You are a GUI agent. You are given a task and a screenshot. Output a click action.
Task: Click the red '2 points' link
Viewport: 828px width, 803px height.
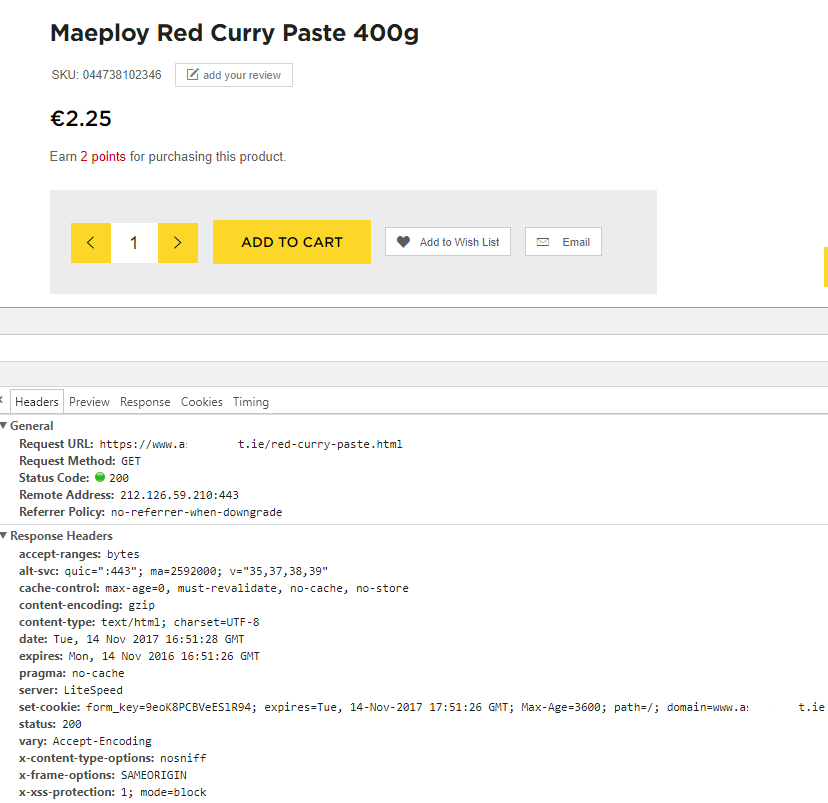(x=103, y=156)
